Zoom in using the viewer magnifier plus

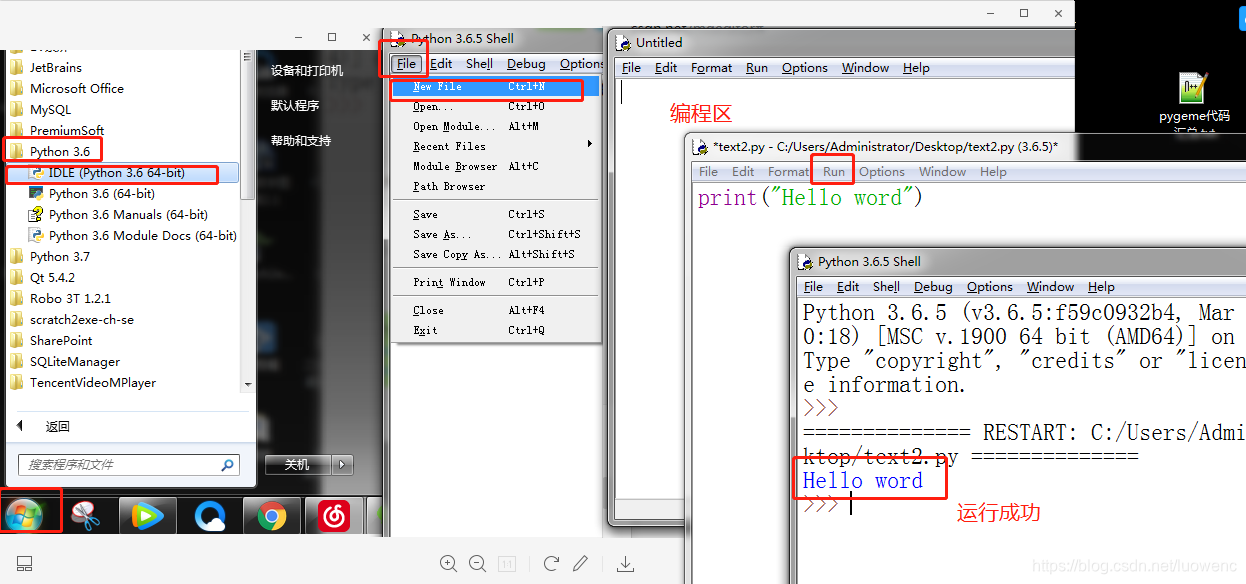(x=449, y=564)
